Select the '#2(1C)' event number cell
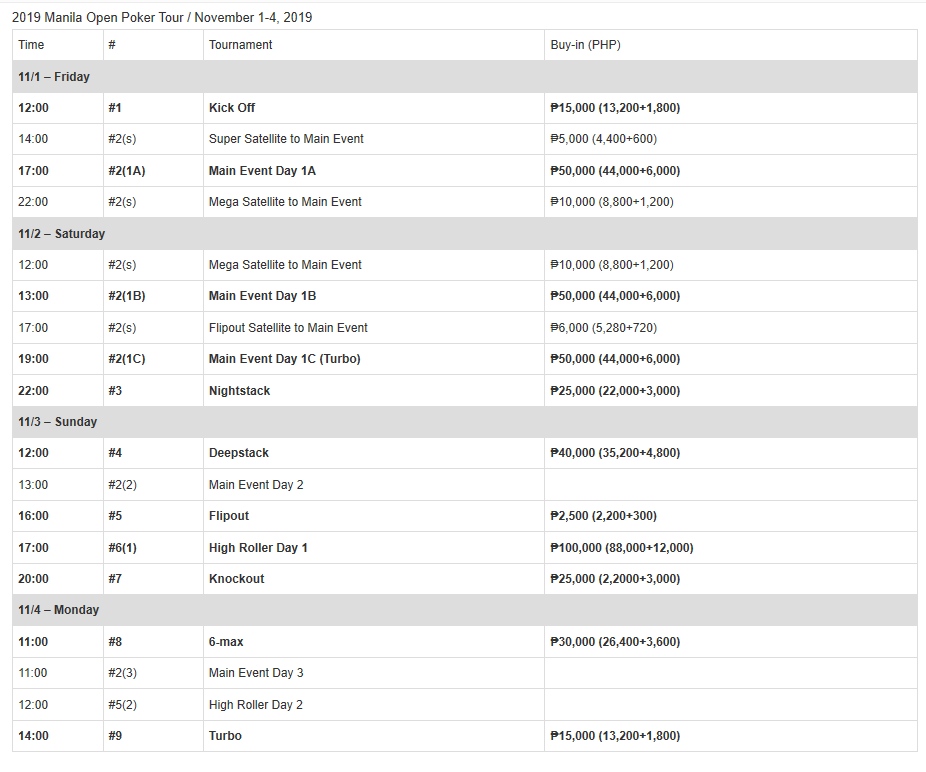This screenshot has width=926, height=772. click(154, 359)
